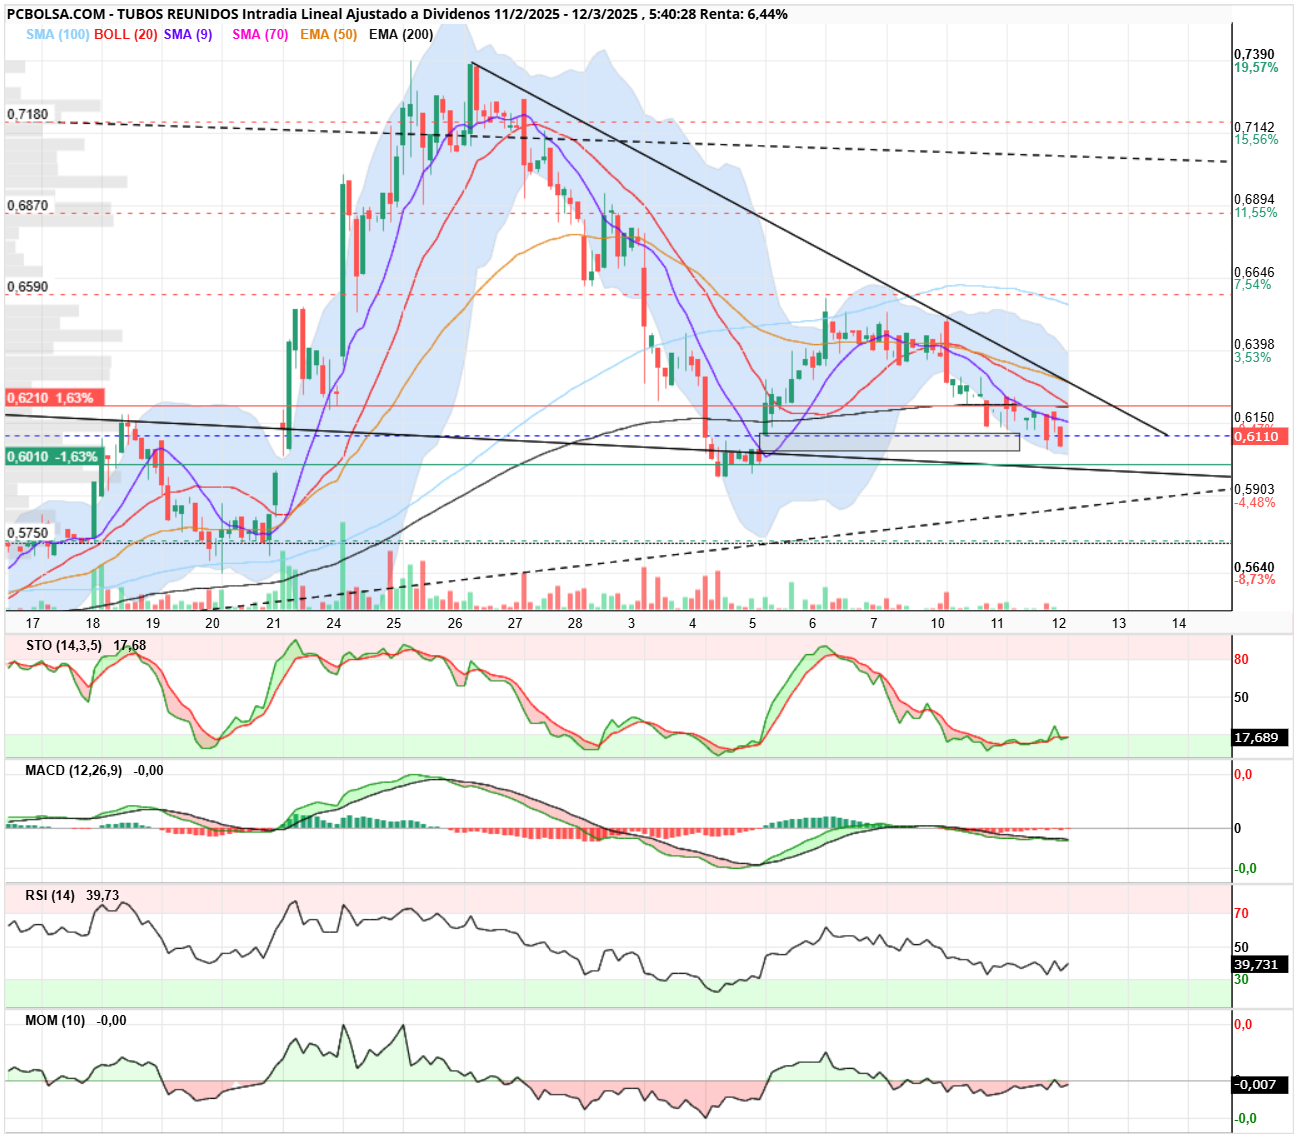Select the 15,56% percentage label

click(x=1256, y=139)
